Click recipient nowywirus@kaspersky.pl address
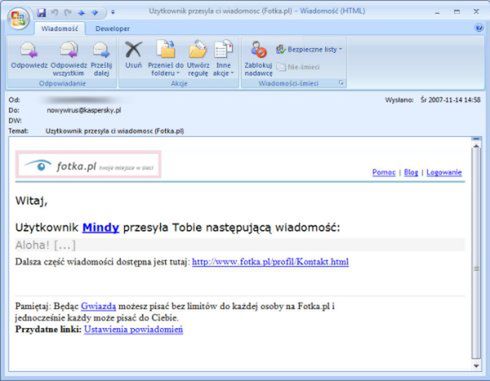This screenshot has width=490, height=381. pos(84,110)
